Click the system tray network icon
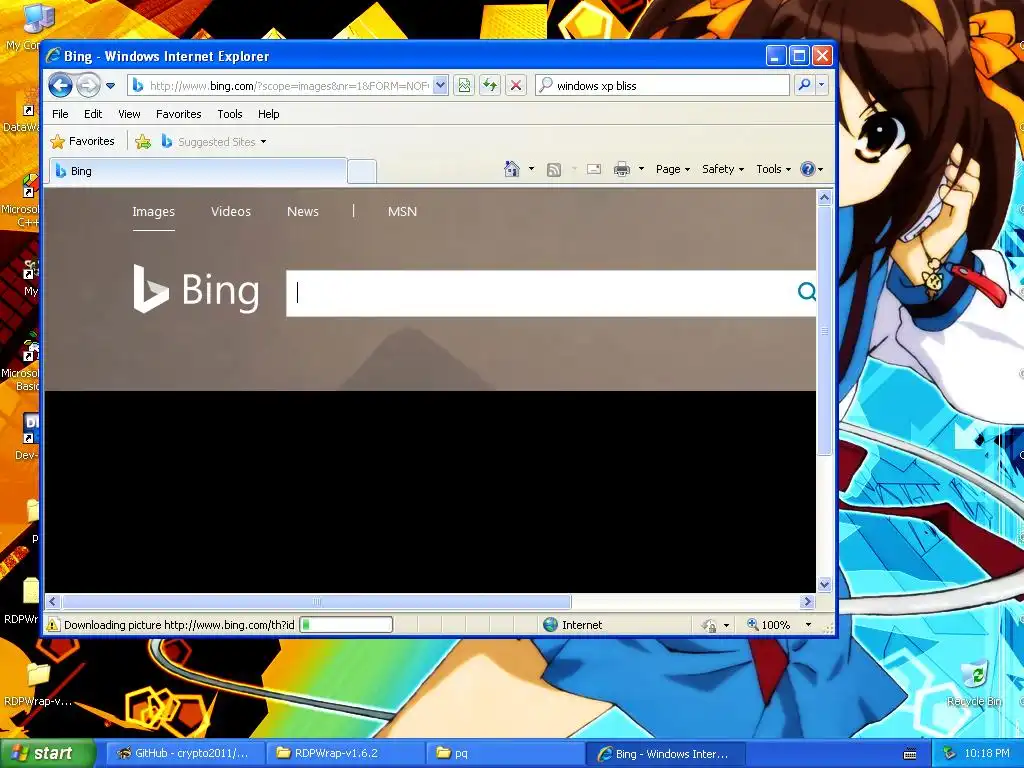1024x768 pixels. (x=950, y=754)
